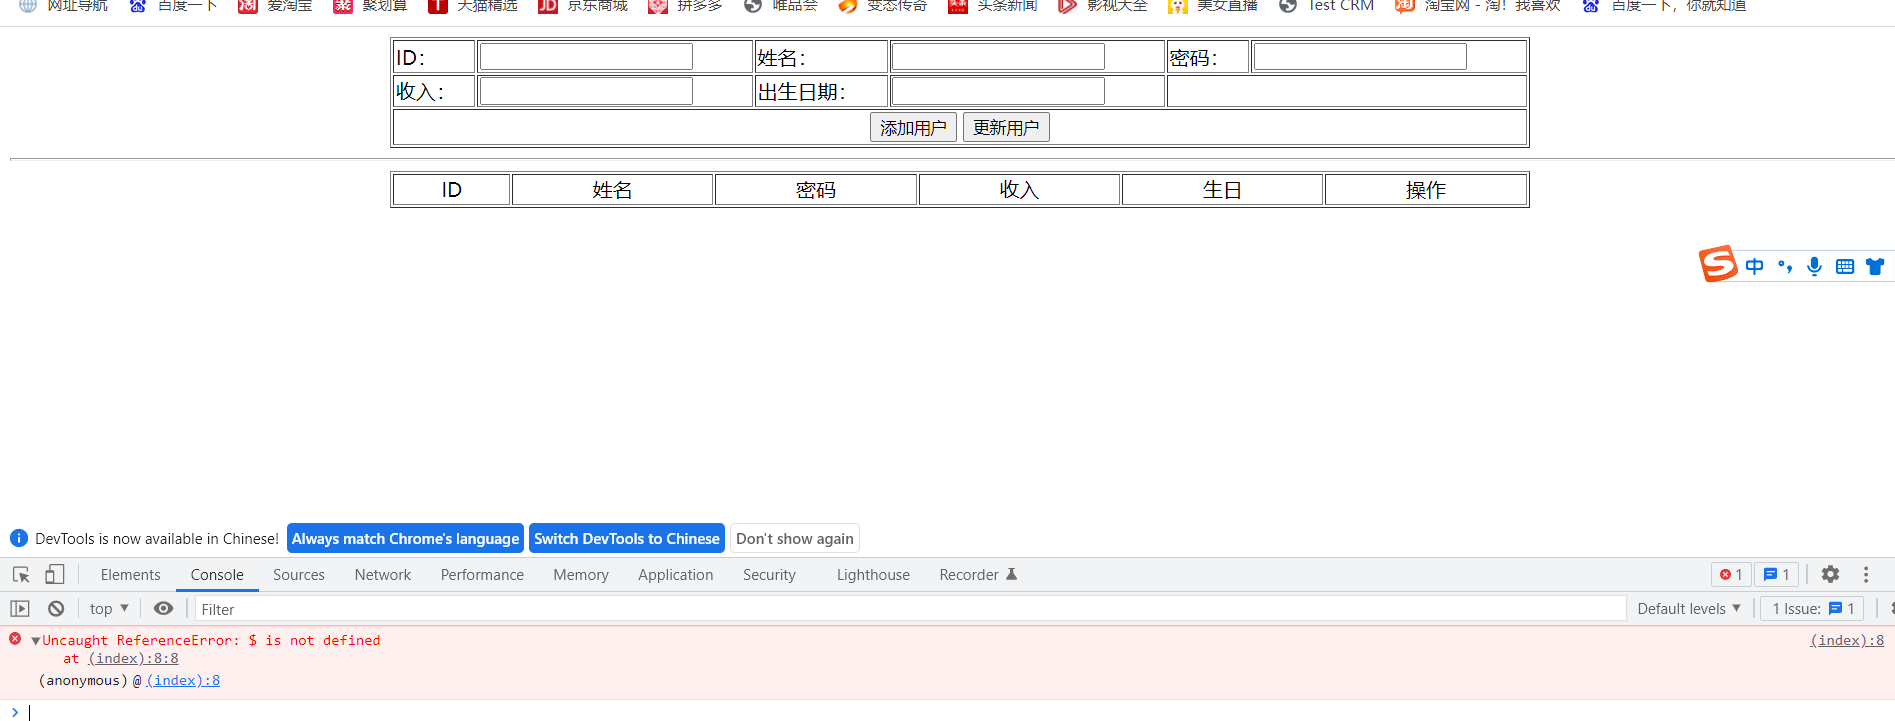The image size is (1895, 721).
Task: Click the 更新用户 button
Action: [1006, 127]
